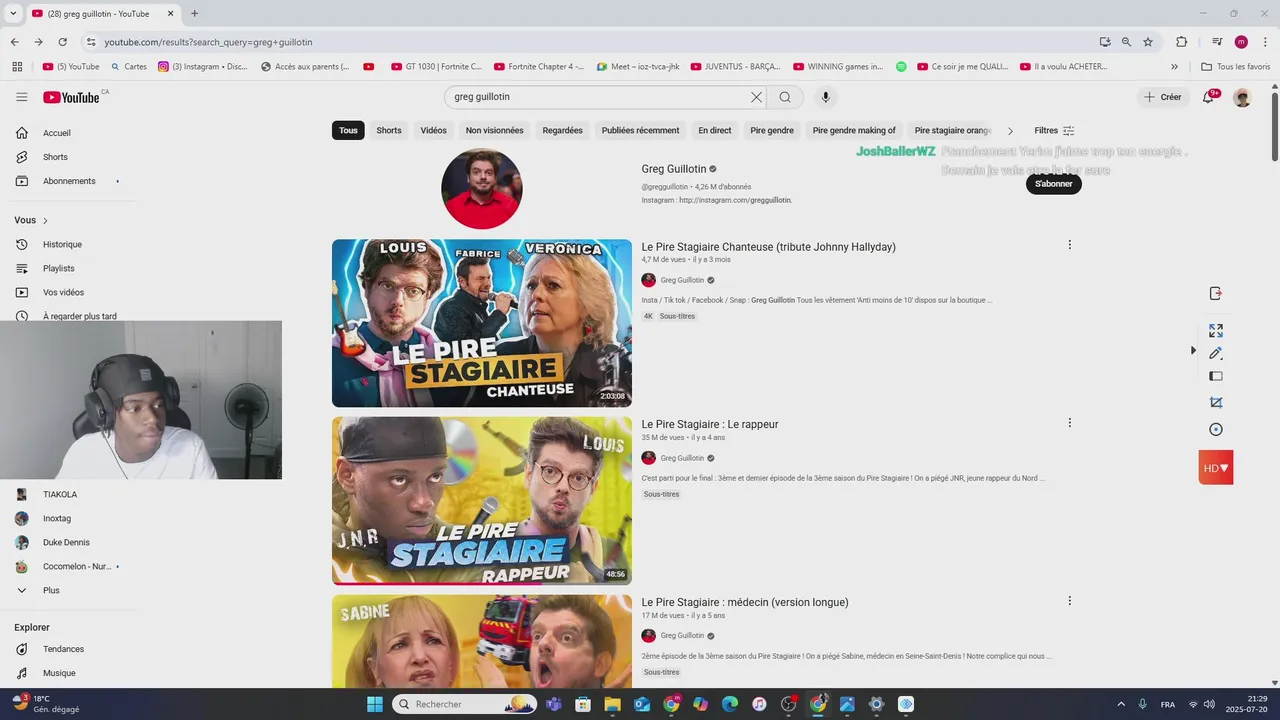Start voice search with the microphone
Screen dimensions: 1280x720
point(825,97)
